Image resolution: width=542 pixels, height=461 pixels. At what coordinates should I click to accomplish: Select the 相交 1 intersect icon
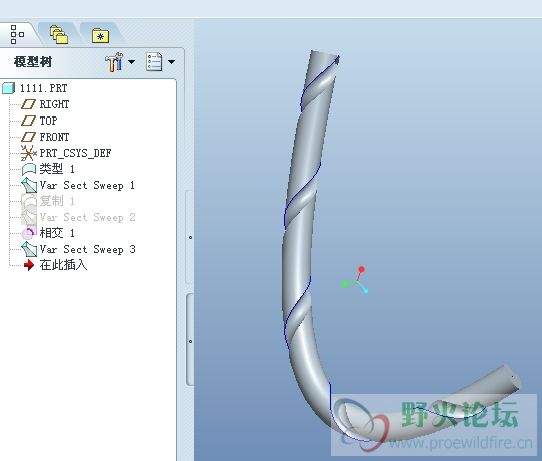tap(29, 233)
